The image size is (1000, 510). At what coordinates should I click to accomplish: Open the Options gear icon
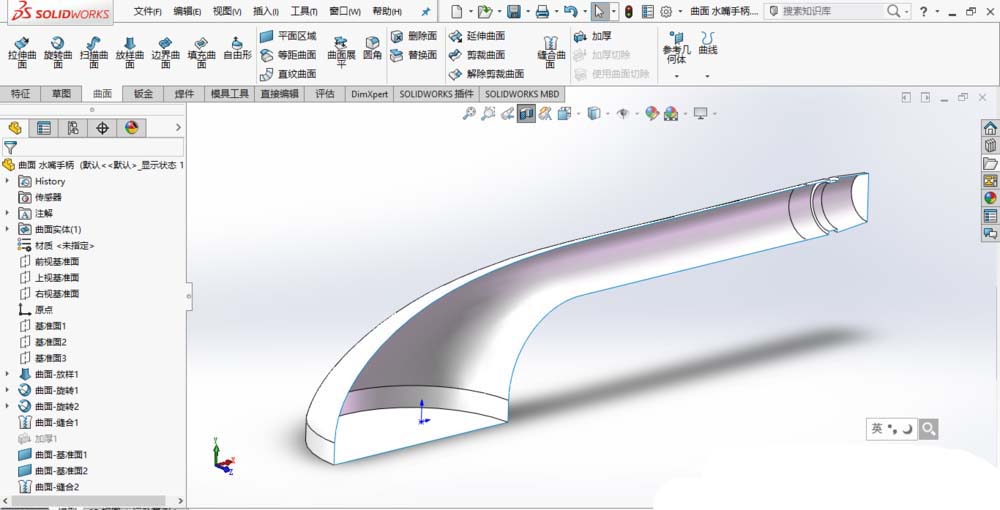666,11
